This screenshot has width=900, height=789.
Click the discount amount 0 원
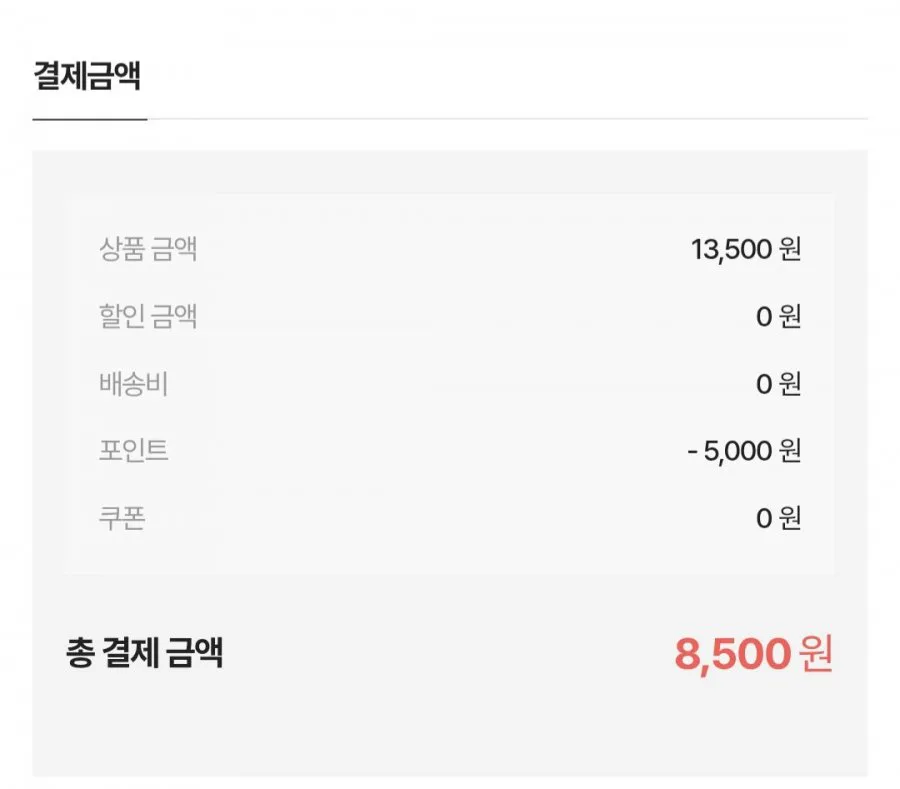(x=778, y=316)
